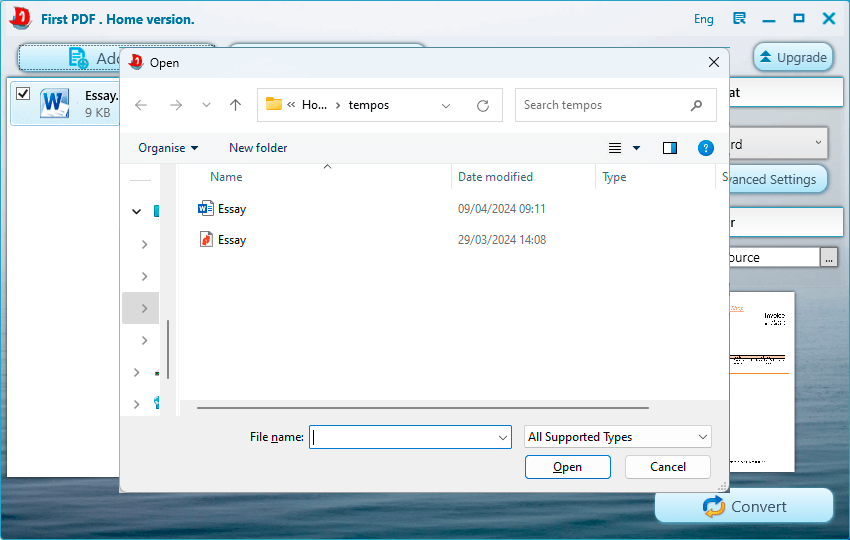Go up one folder level
The image size is (850, 540).
click(x=235, y=105)
